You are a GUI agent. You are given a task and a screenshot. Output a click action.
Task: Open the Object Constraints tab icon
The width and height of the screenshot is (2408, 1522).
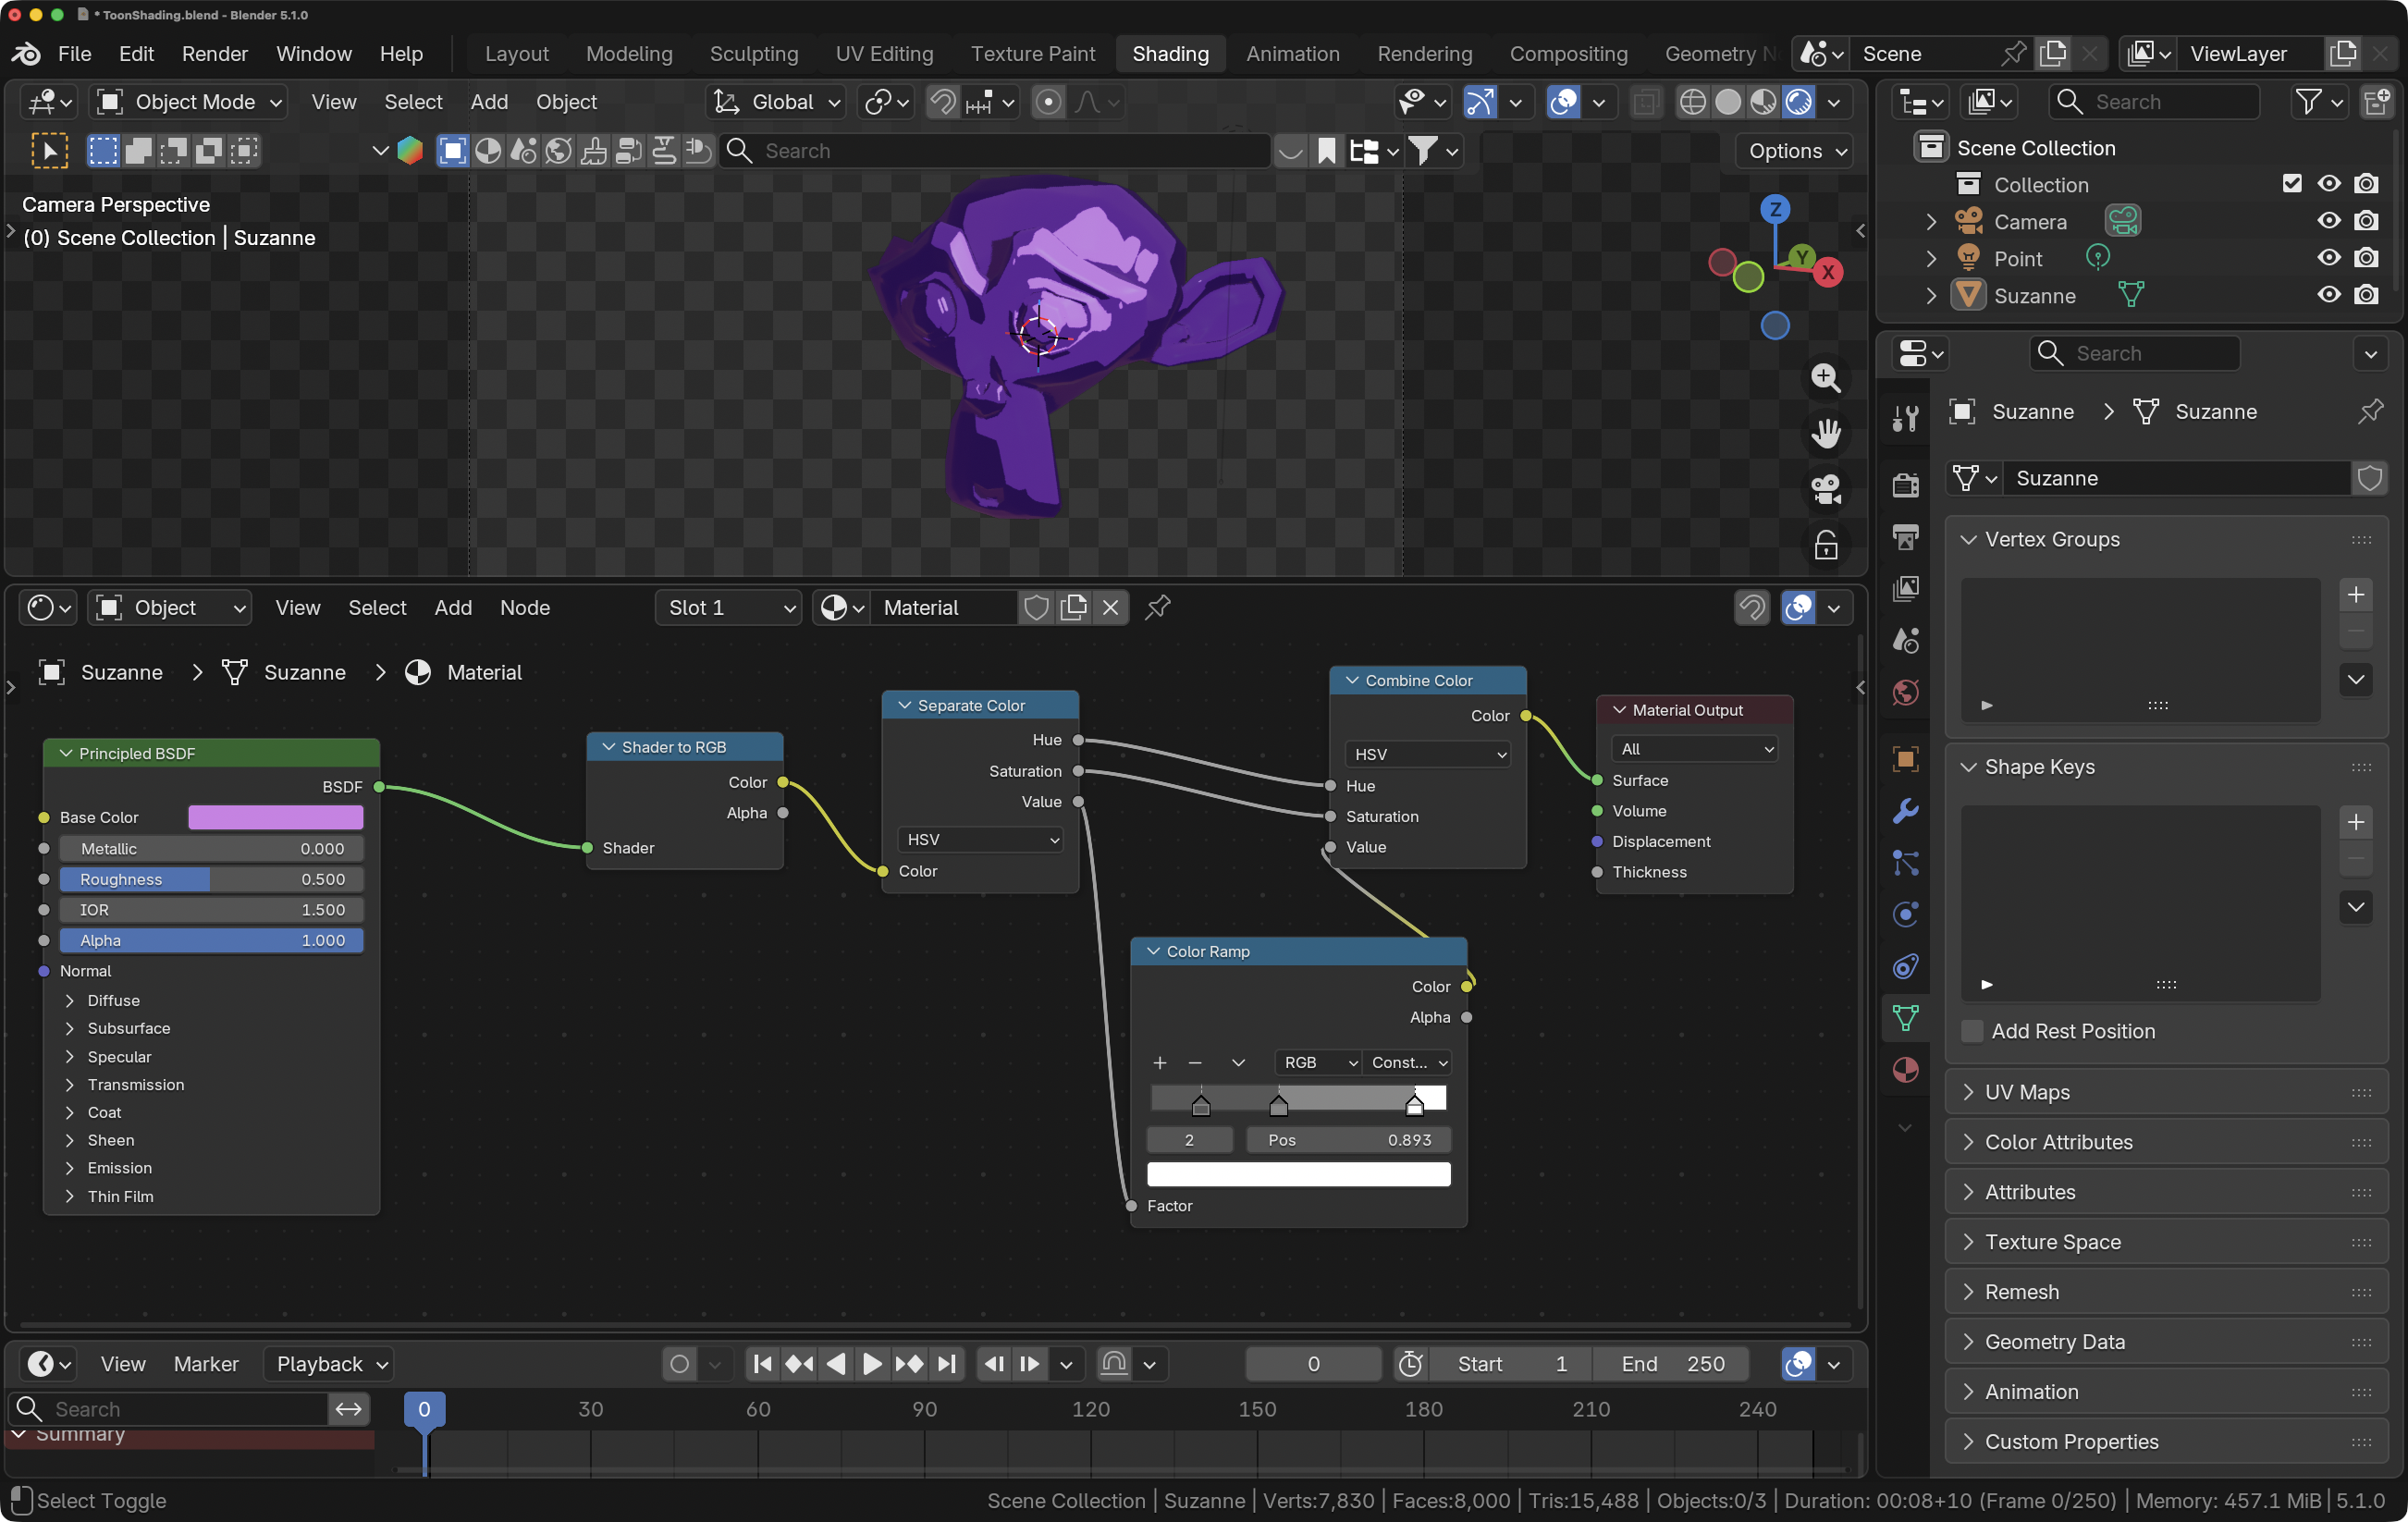point(1905,966)
